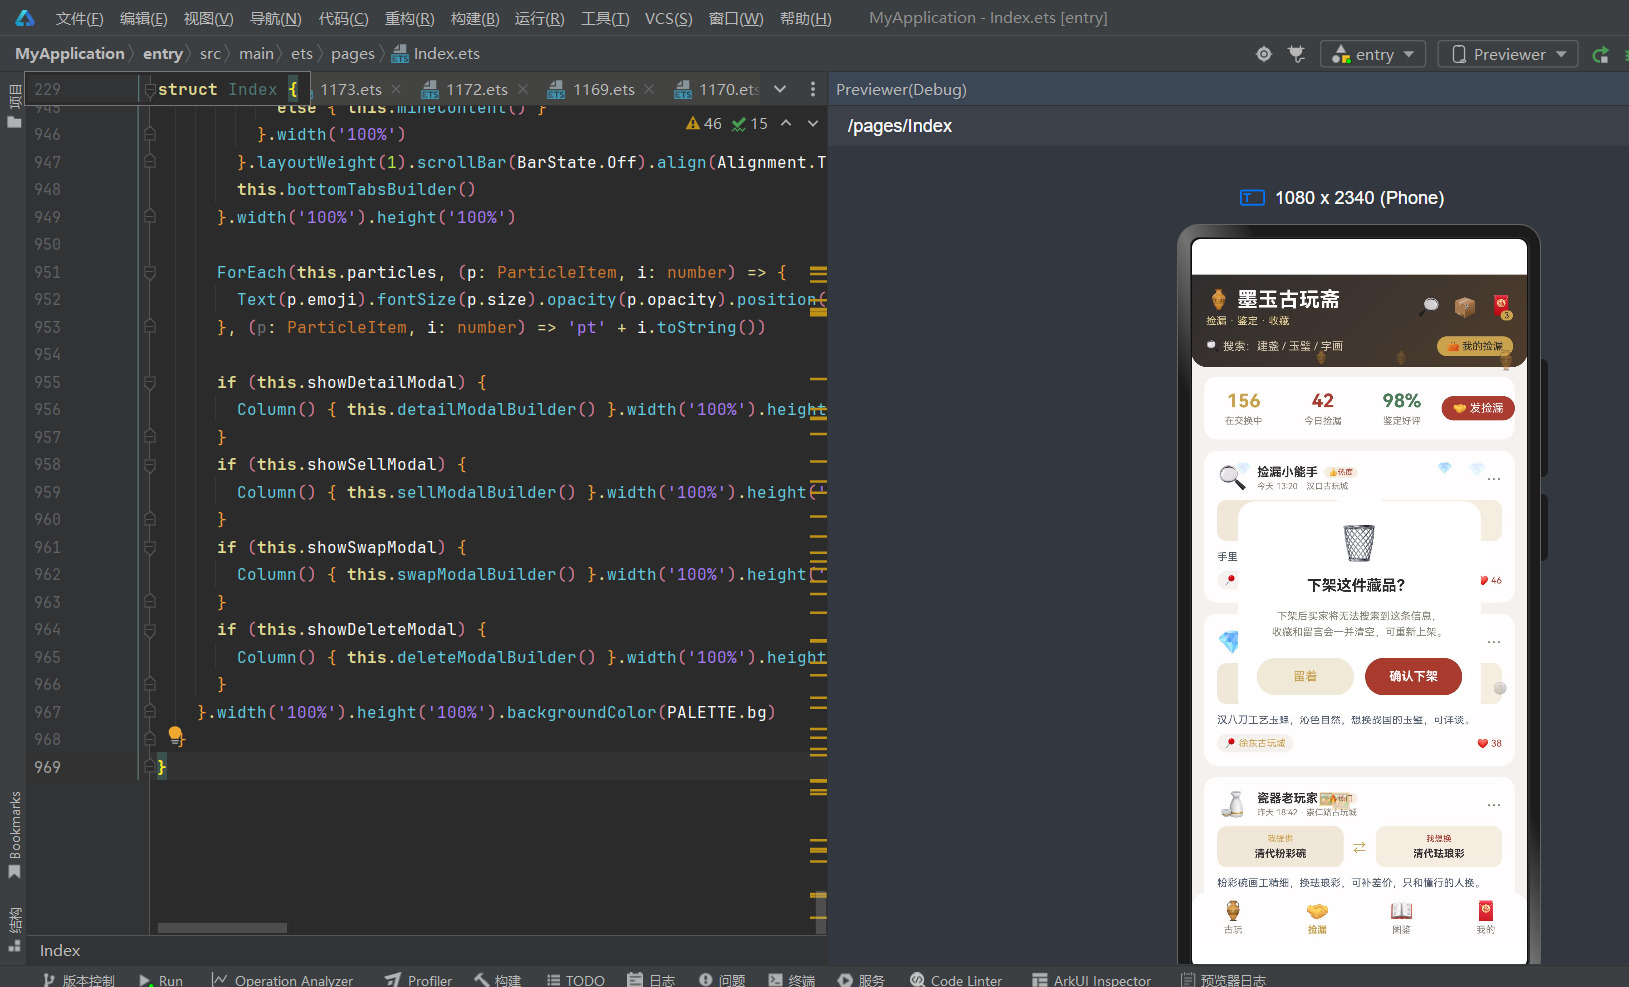Collapse the ForEach block at line 951

(x=149, y=272)
